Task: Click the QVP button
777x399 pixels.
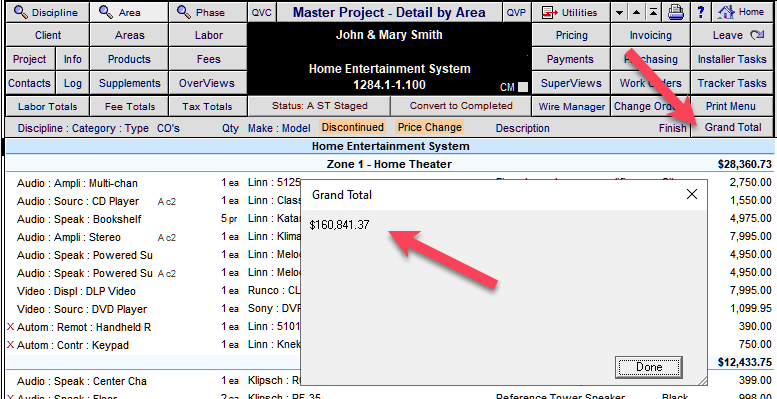Action: (516, 12)
